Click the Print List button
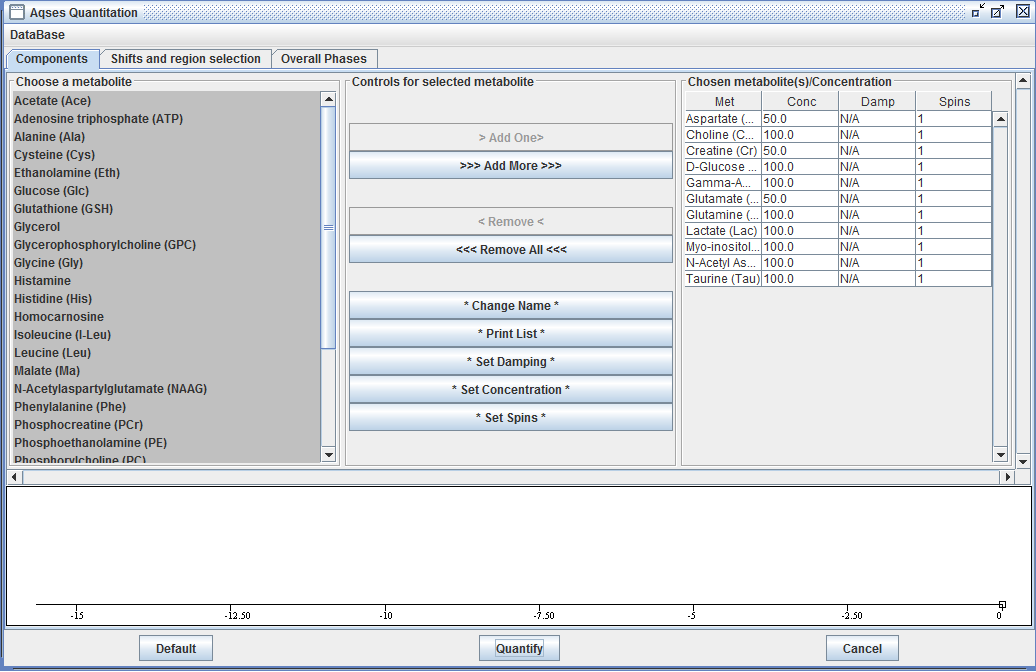 [511, 334]
